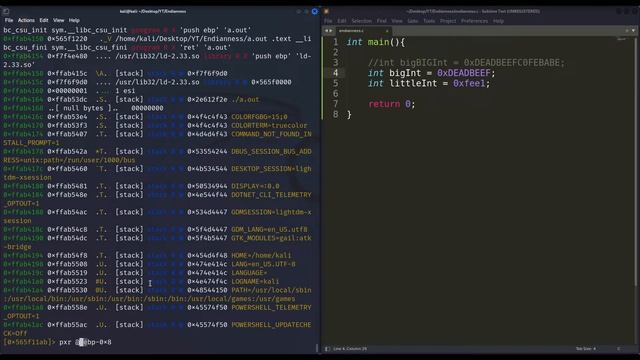Open Sublime Text's Edit menu

(342, 21)
